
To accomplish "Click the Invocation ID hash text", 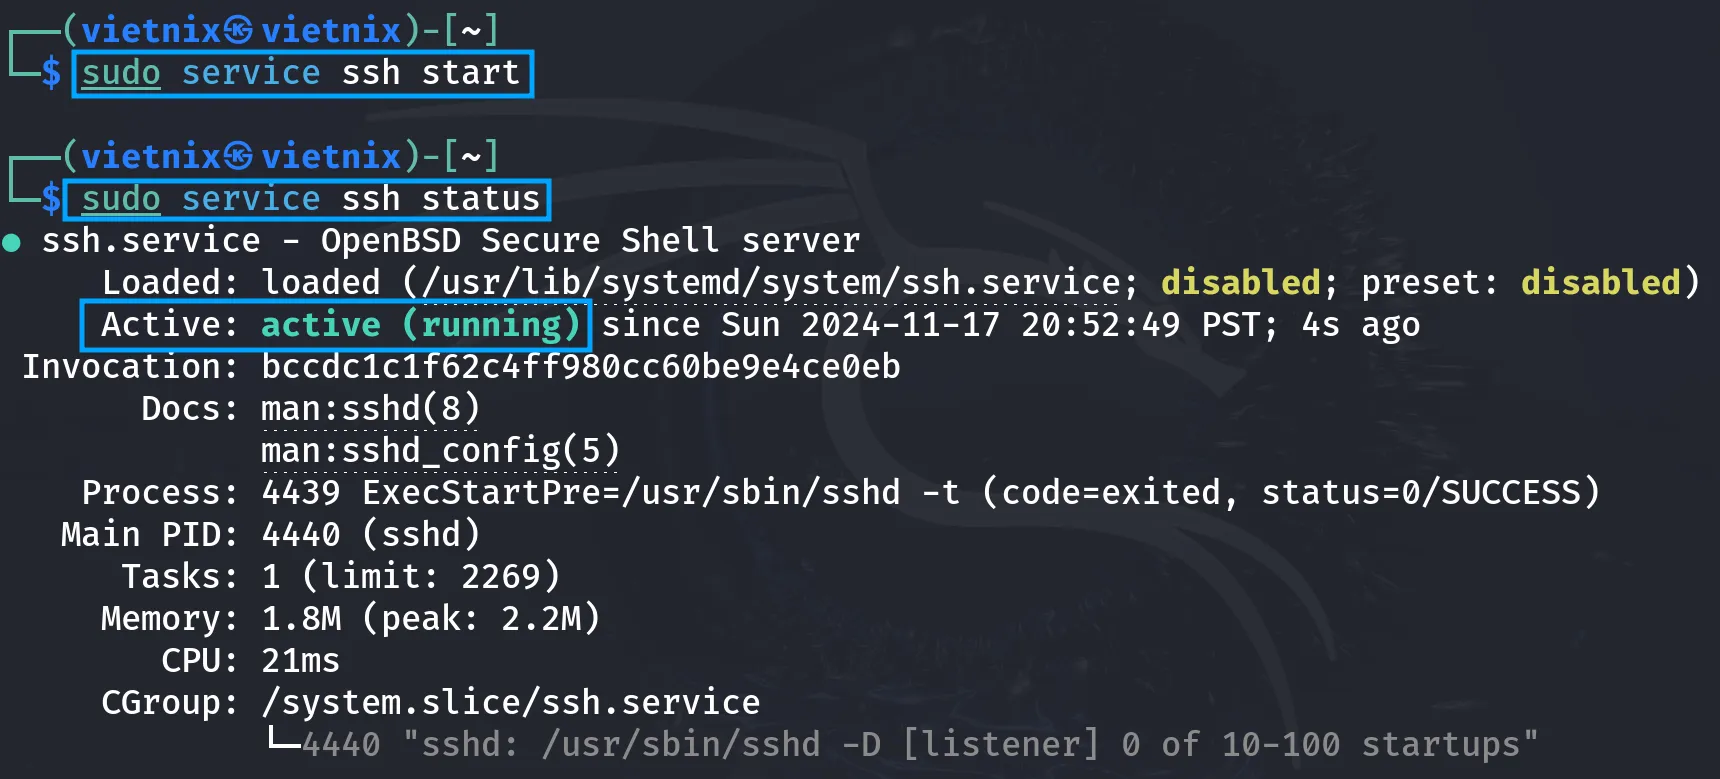I will pos(581,367).
